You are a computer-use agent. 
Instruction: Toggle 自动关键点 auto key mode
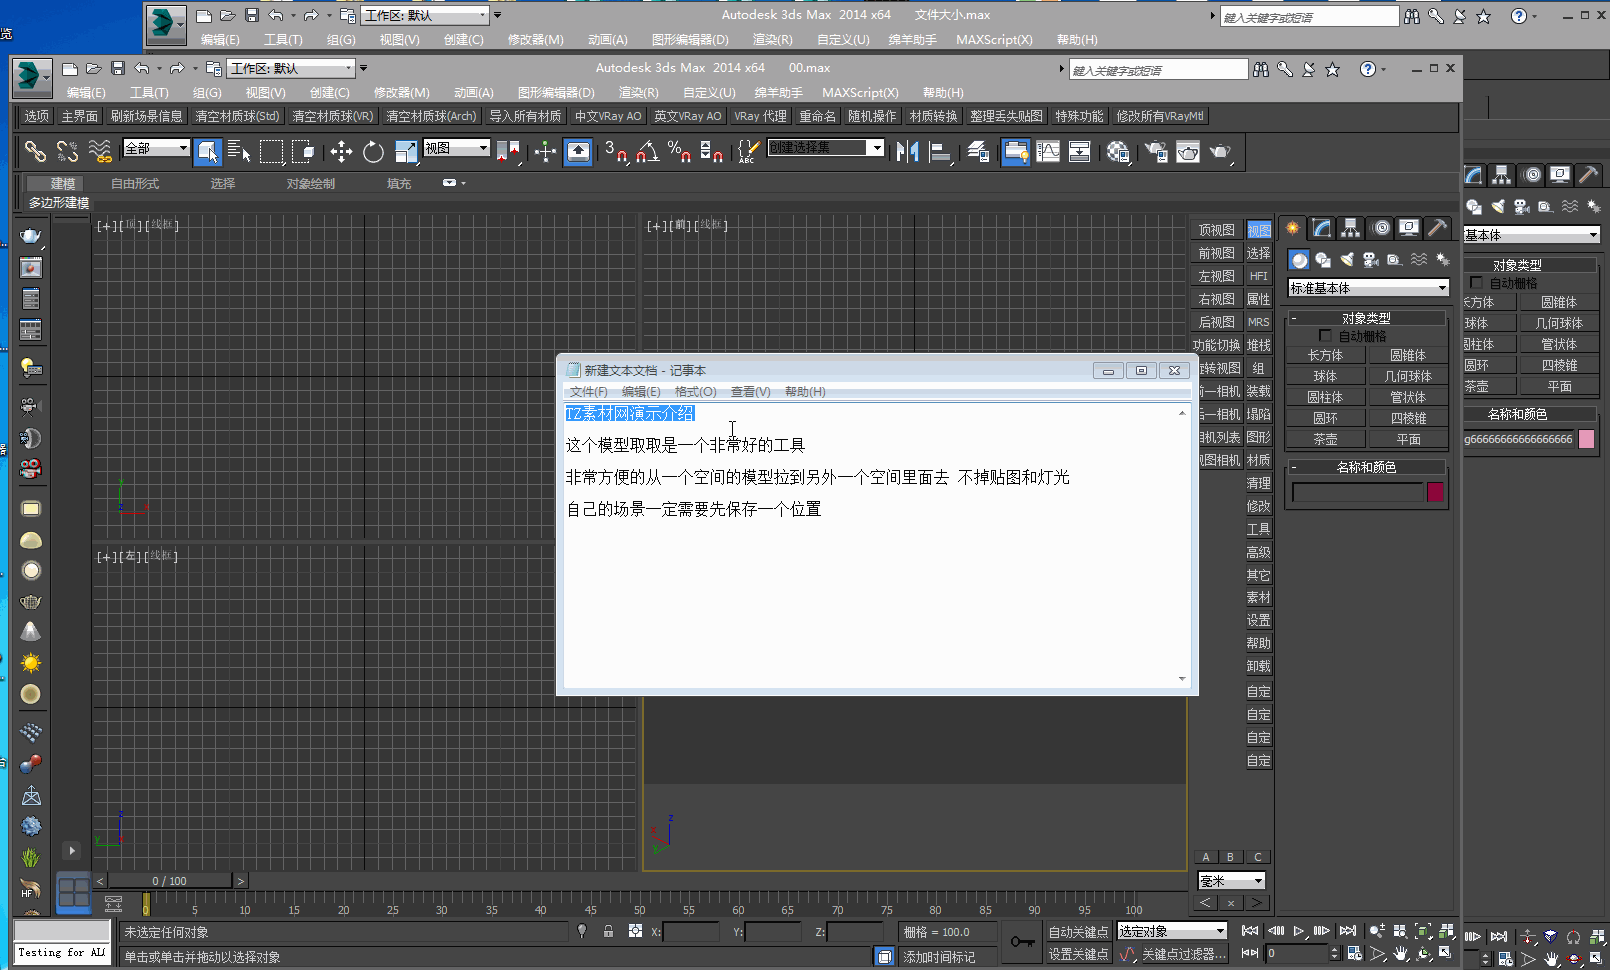tap(1078, 931)
